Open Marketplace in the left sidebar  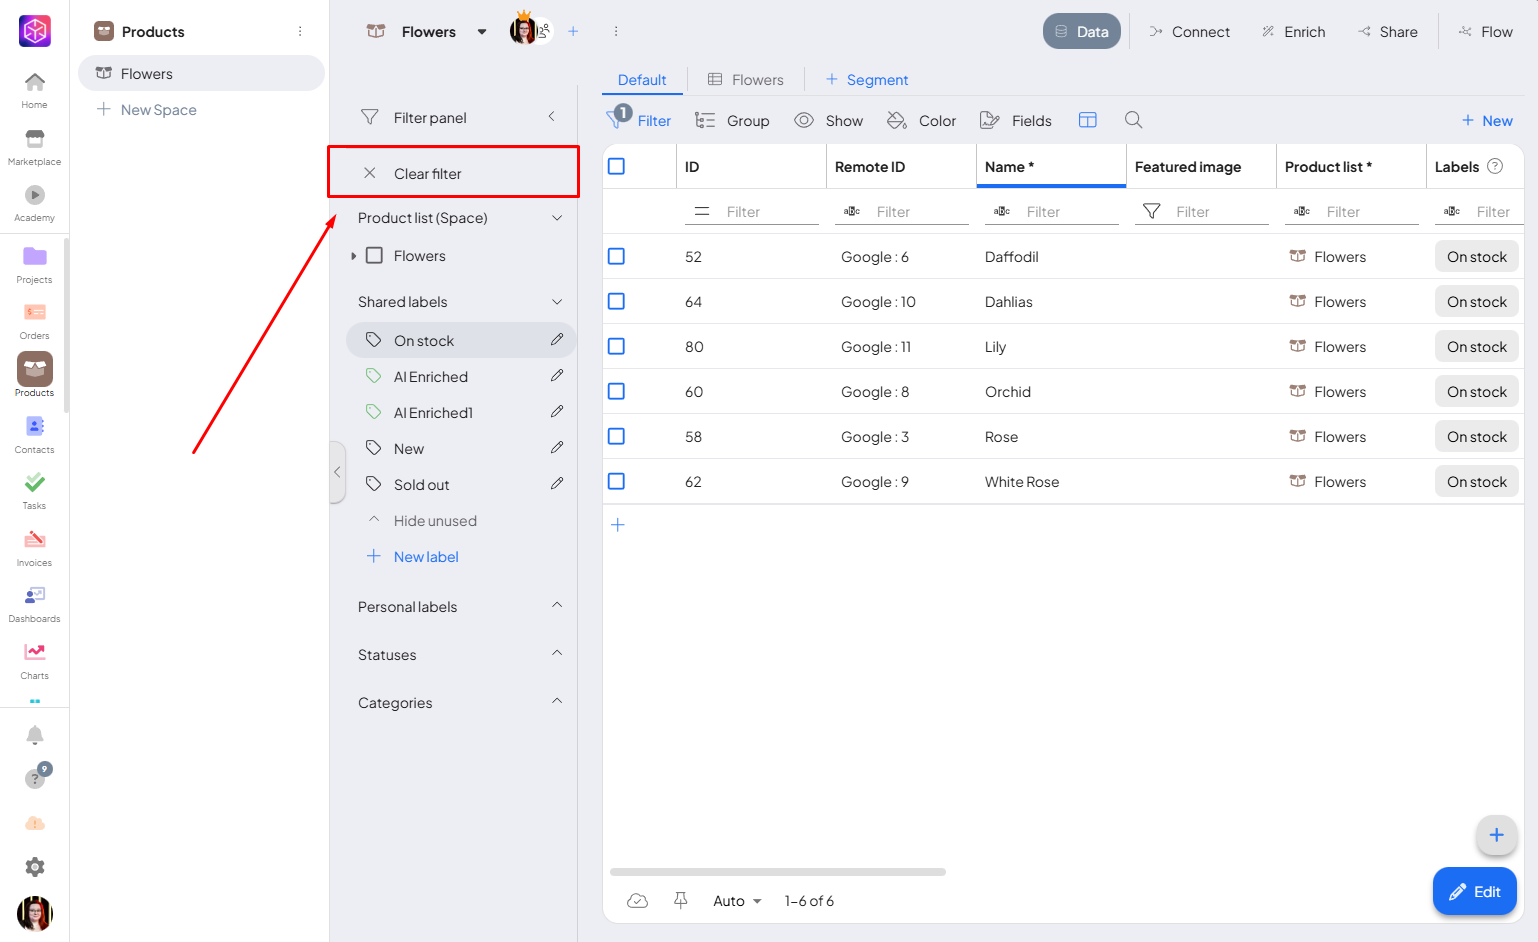[35, 145]
